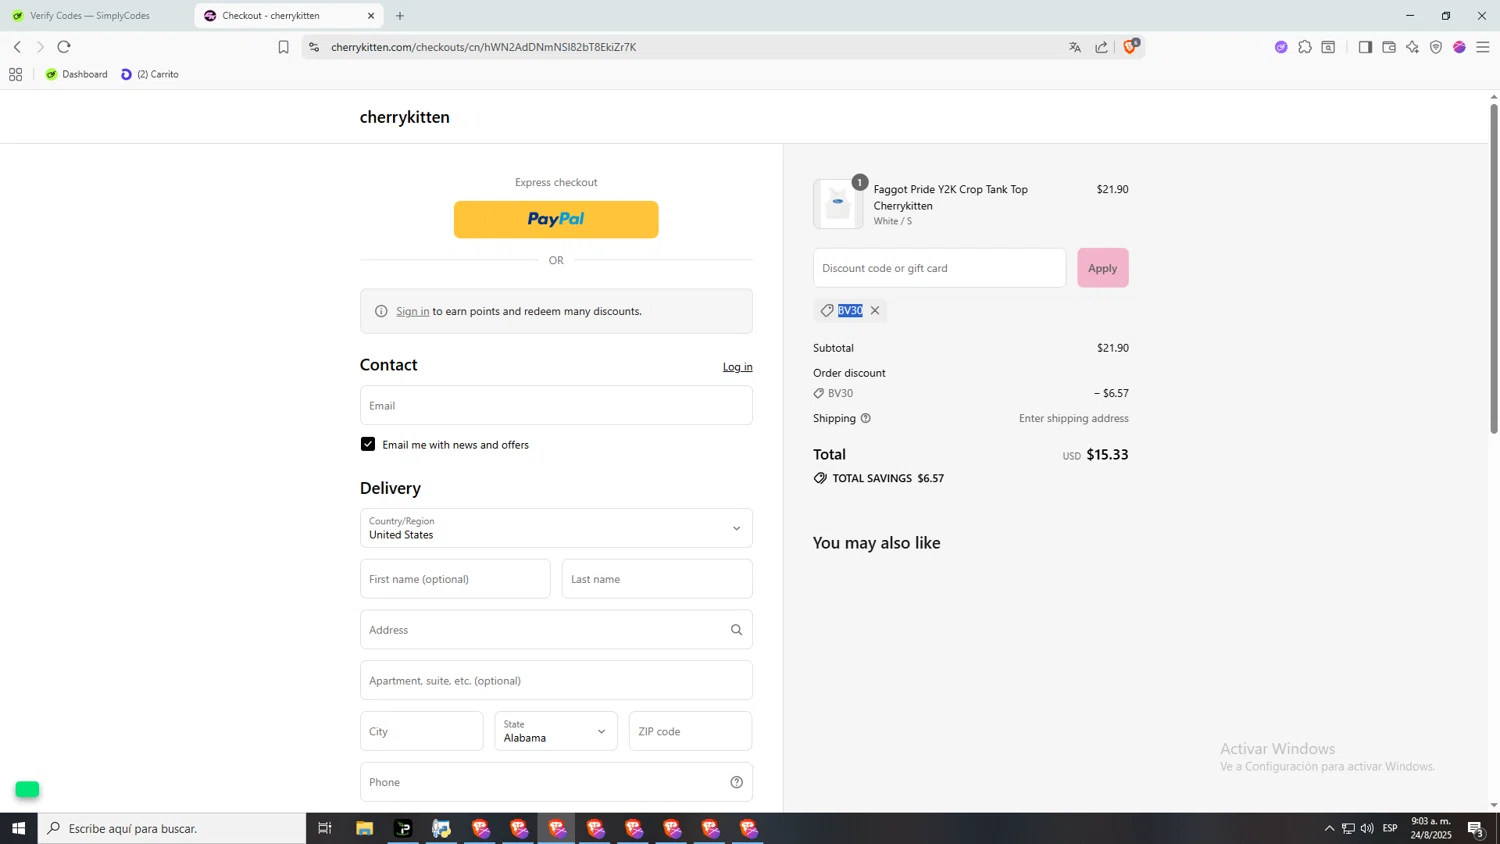
Task: Uncheck Email me with news and offers
Action: 368,444
